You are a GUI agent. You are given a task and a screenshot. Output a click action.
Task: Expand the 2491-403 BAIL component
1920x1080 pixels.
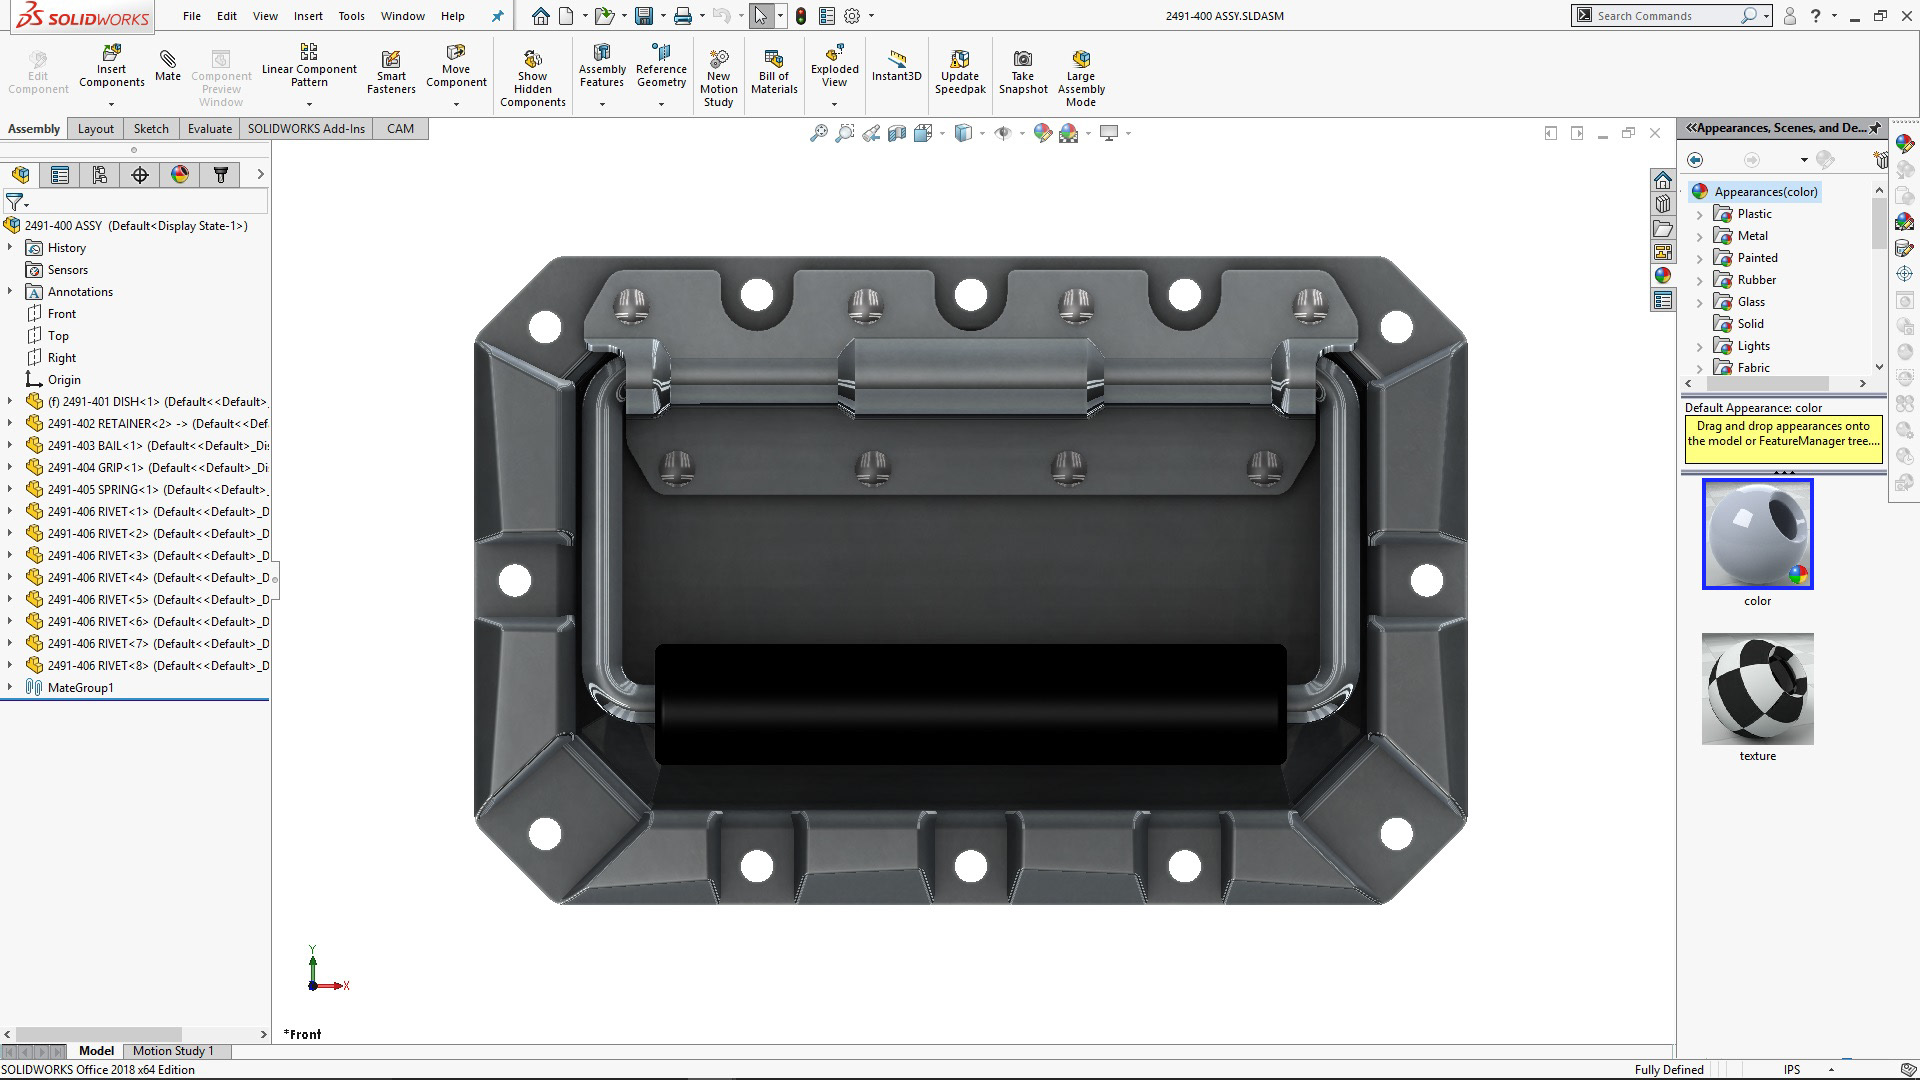(x=10, y=446)
